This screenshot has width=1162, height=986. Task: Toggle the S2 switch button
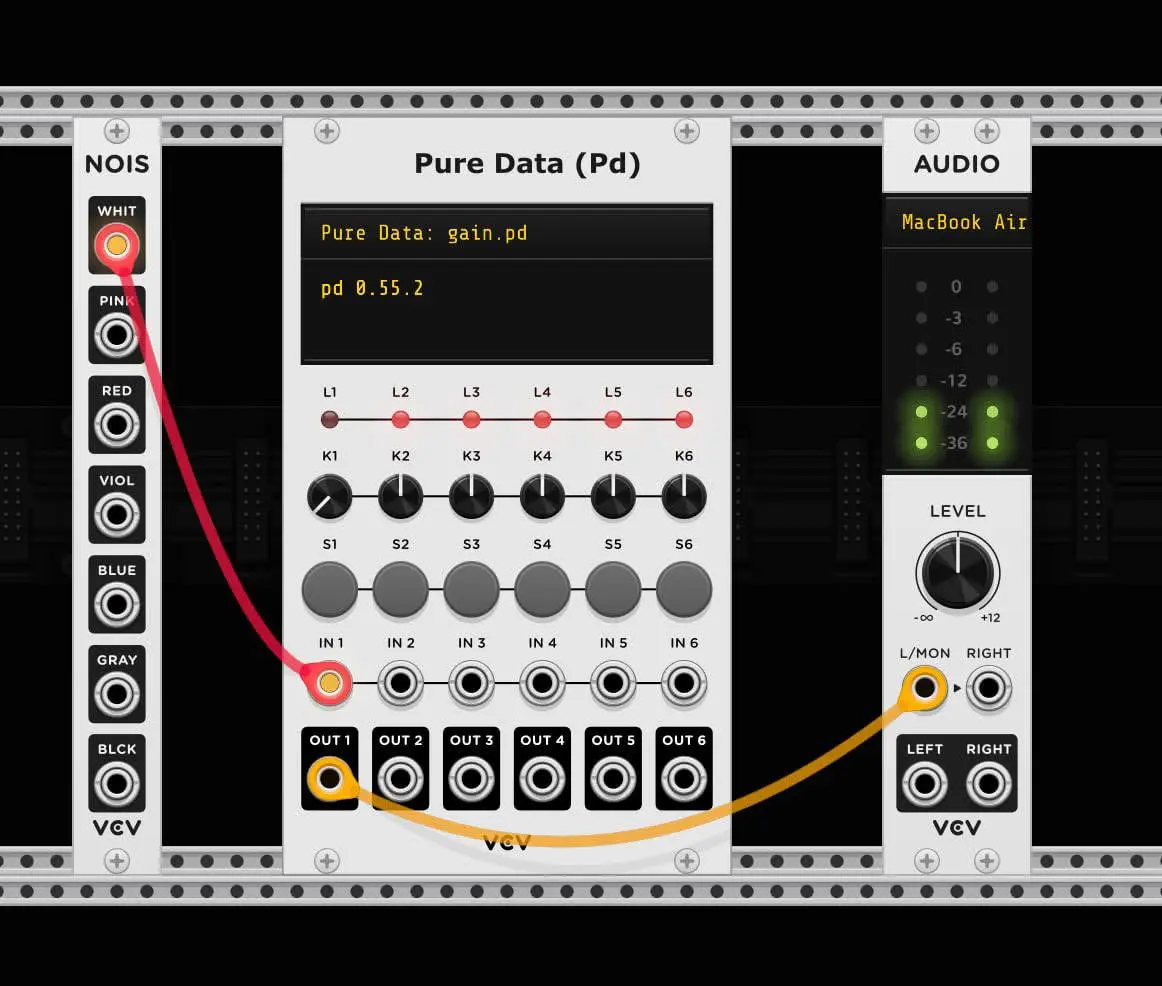[400, 590]
